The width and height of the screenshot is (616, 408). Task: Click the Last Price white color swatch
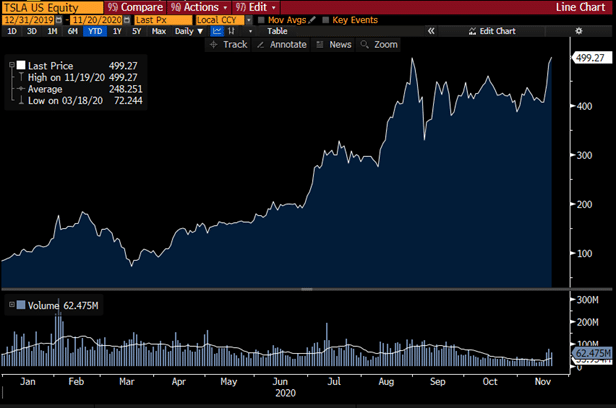21,65
